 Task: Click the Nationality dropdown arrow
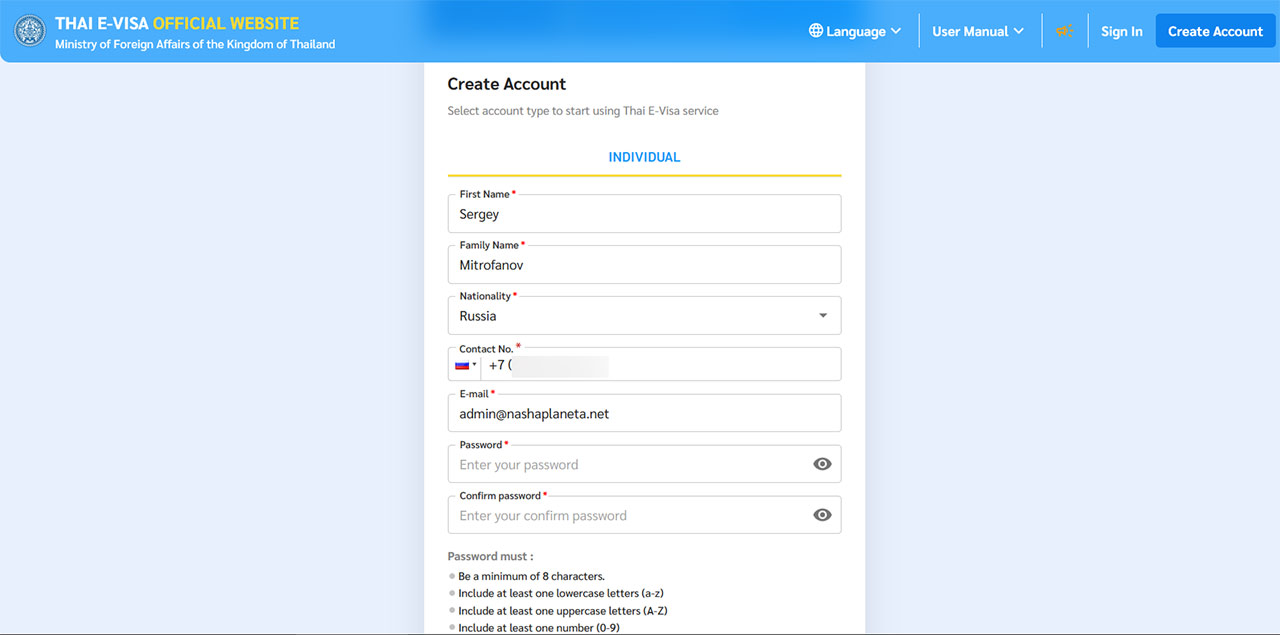823,316
